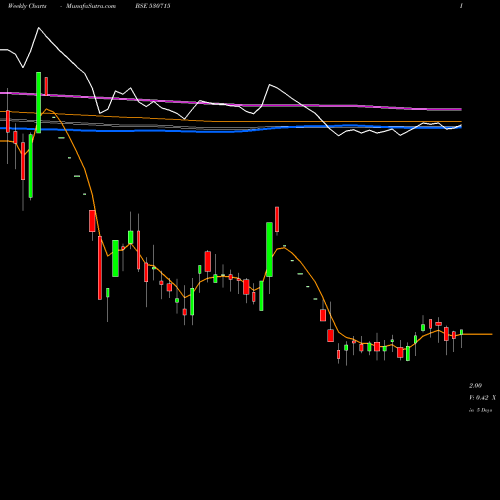Screen dimensions: 500x500
Task: Click the "in 5 Days" label
Action: 481,410
